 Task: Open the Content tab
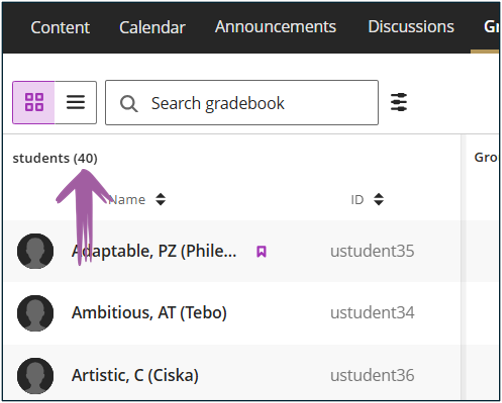[60, 27]
